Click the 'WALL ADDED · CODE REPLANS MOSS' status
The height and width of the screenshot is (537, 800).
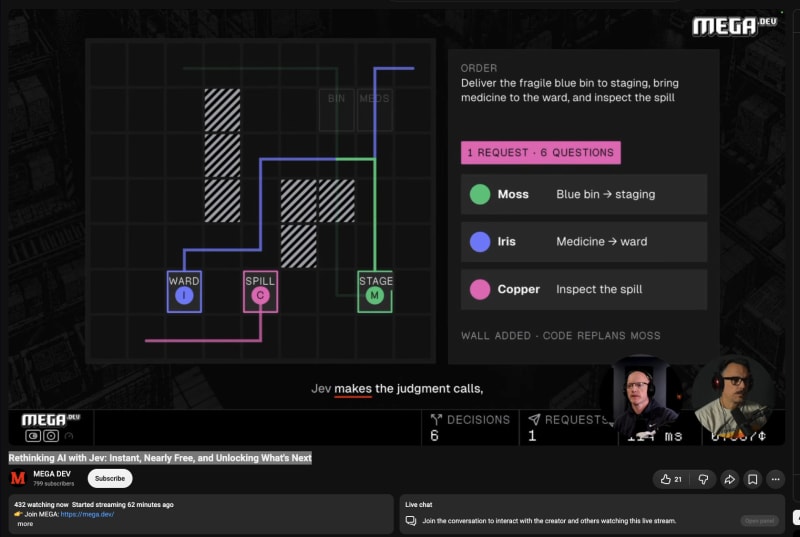point(561,336)
